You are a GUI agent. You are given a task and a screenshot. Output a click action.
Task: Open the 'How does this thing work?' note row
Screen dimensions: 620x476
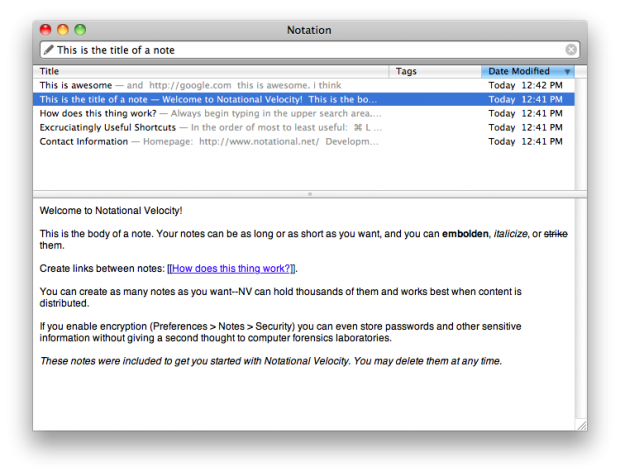click(x=304, y=113)
